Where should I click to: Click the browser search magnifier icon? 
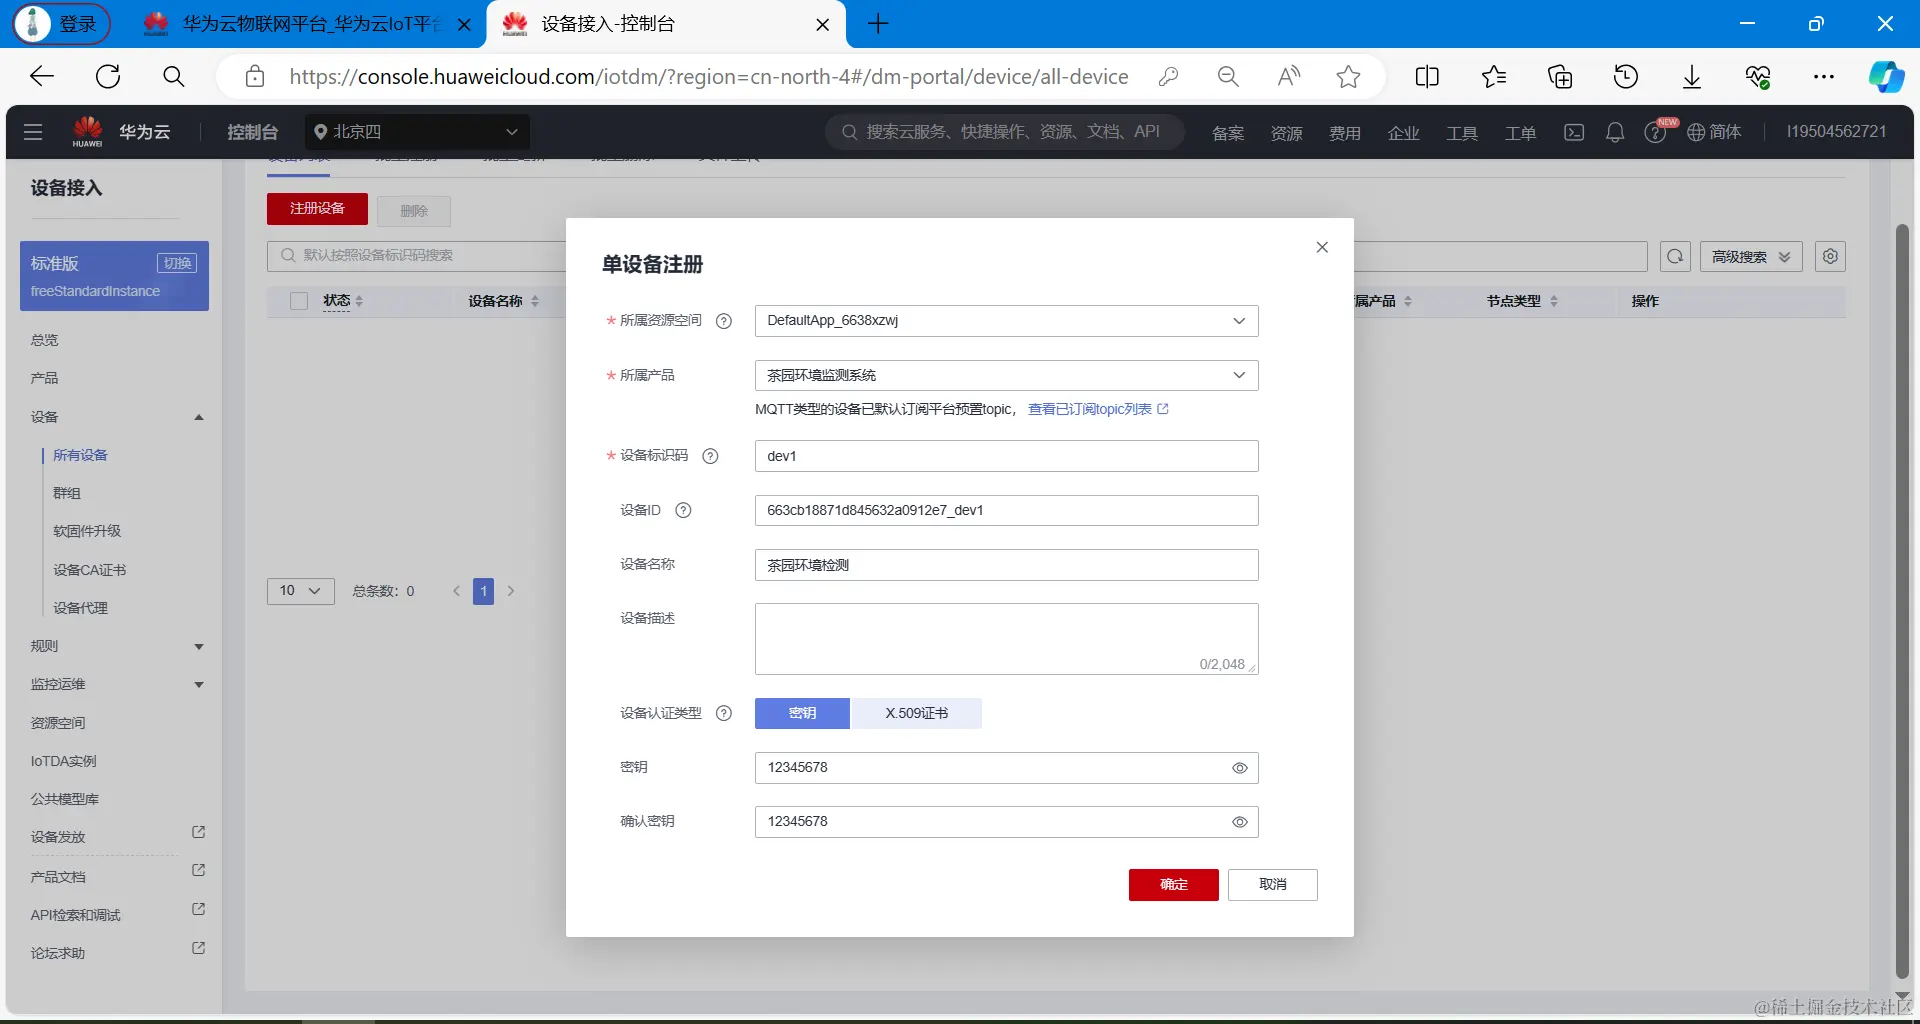[x=174, y=77]
